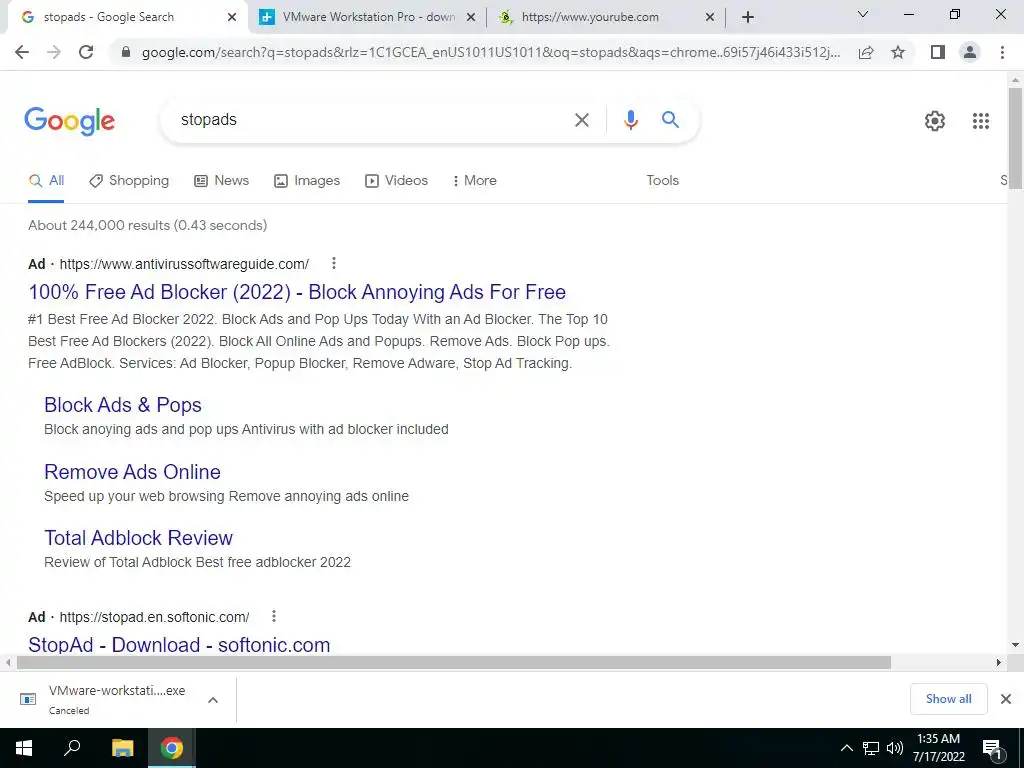This screenshot has height=768, width=1024.
Task: Close the stopads Google Search tab
Action: click(x=232, y=17)
